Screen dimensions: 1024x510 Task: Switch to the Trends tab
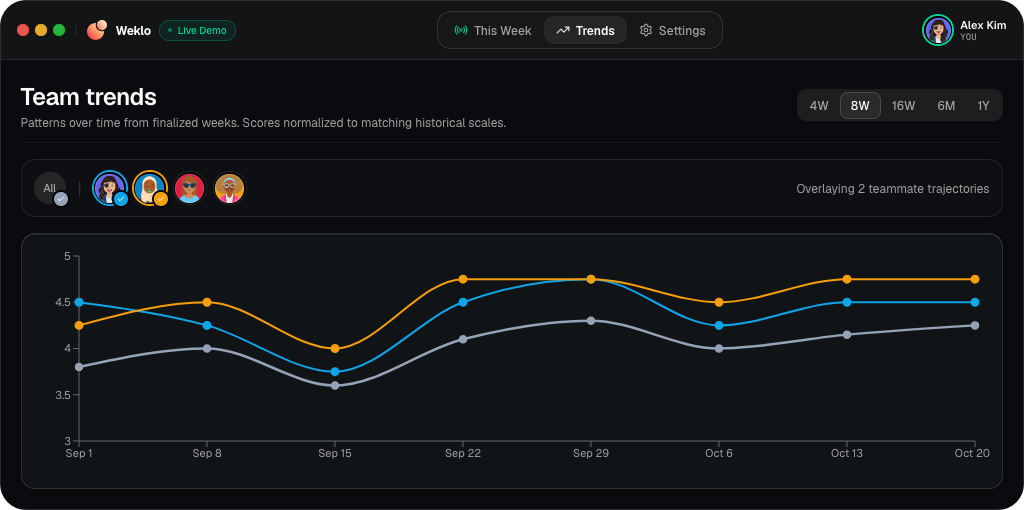pos(585,31)
